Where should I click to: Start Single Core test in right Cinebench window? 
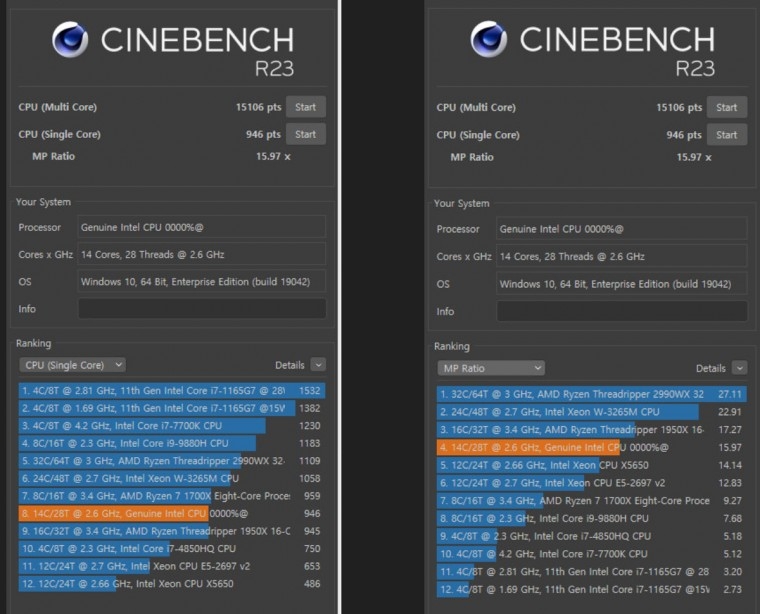(x=727, y=135)
